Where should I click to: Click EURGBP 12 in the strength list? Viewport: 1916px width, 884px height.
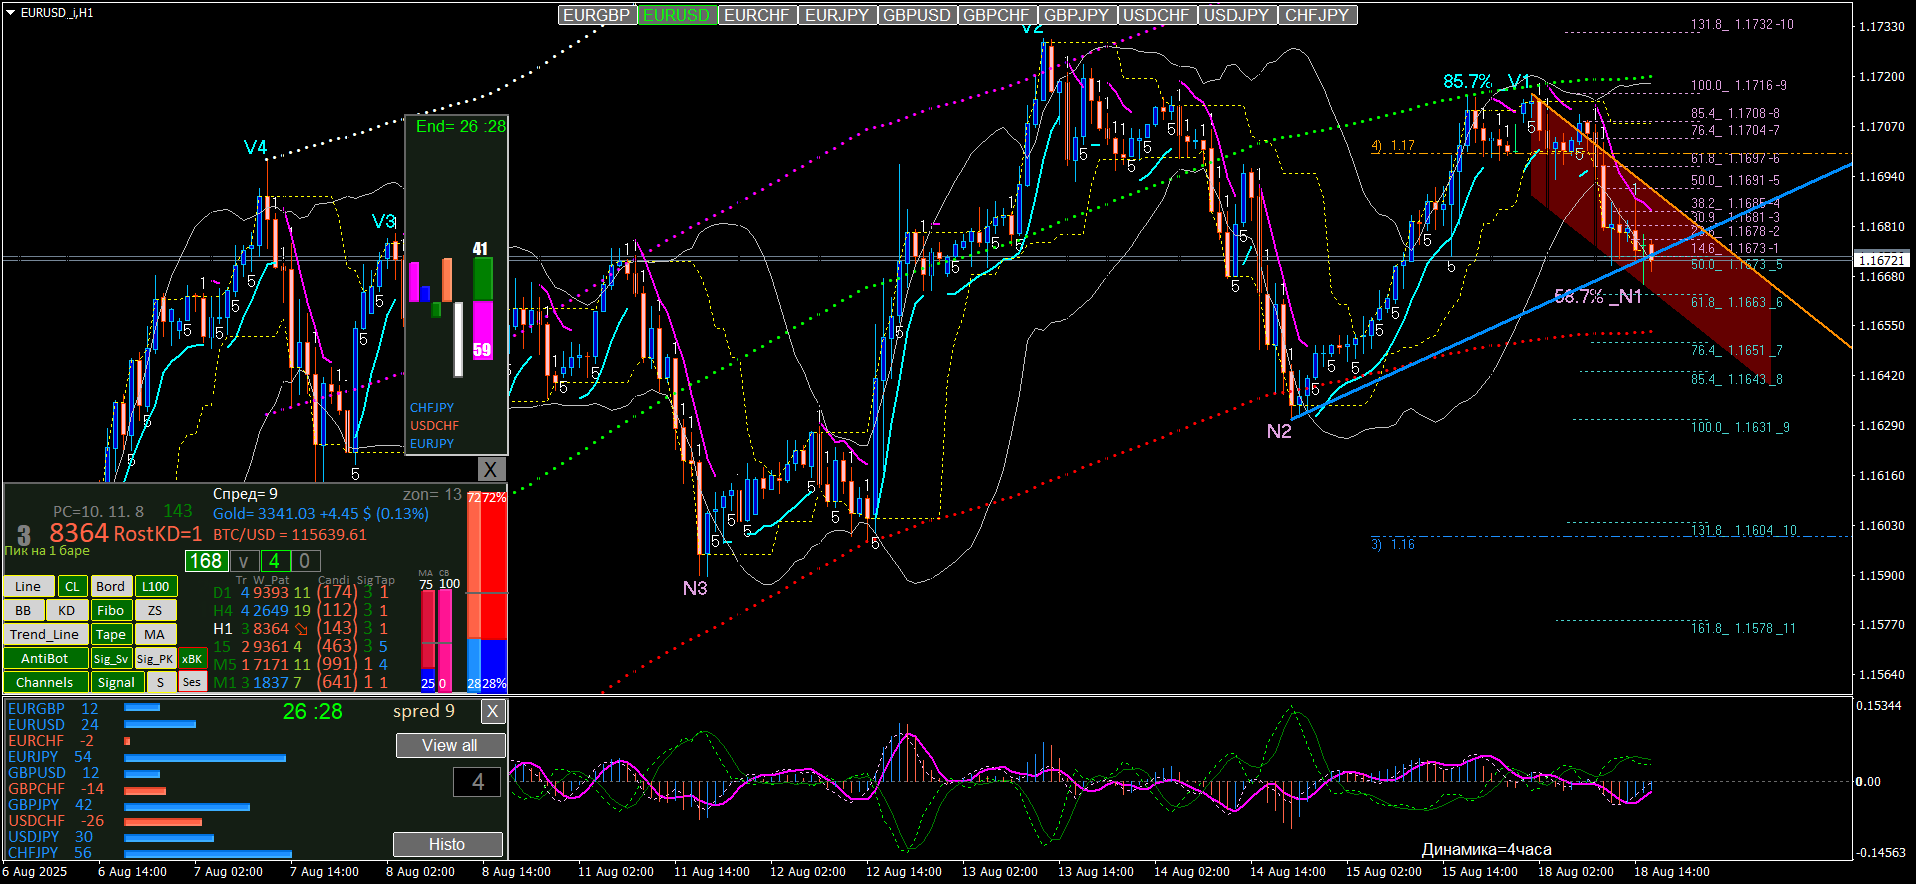pyautogui.click(x=53, y=709)
